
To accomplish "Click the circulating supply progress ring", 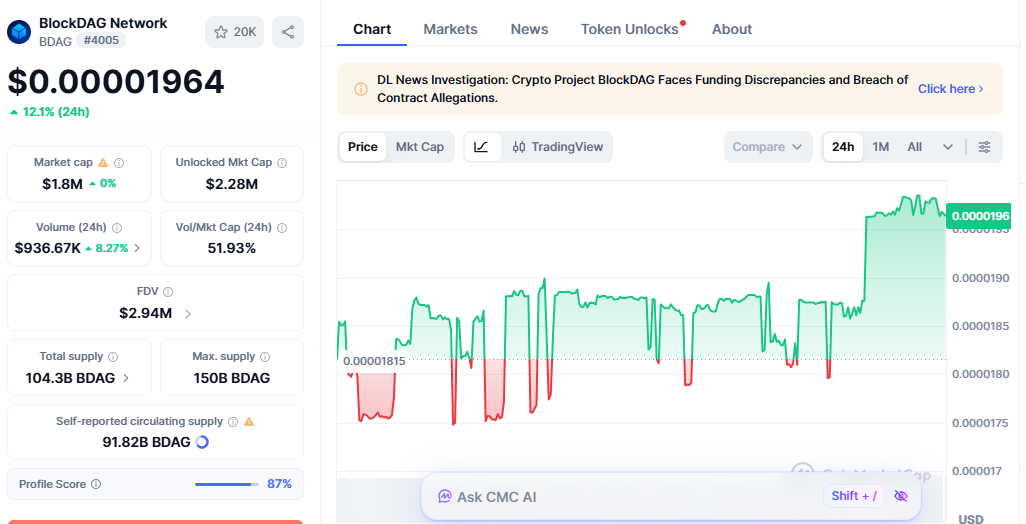I will (202, 442).
